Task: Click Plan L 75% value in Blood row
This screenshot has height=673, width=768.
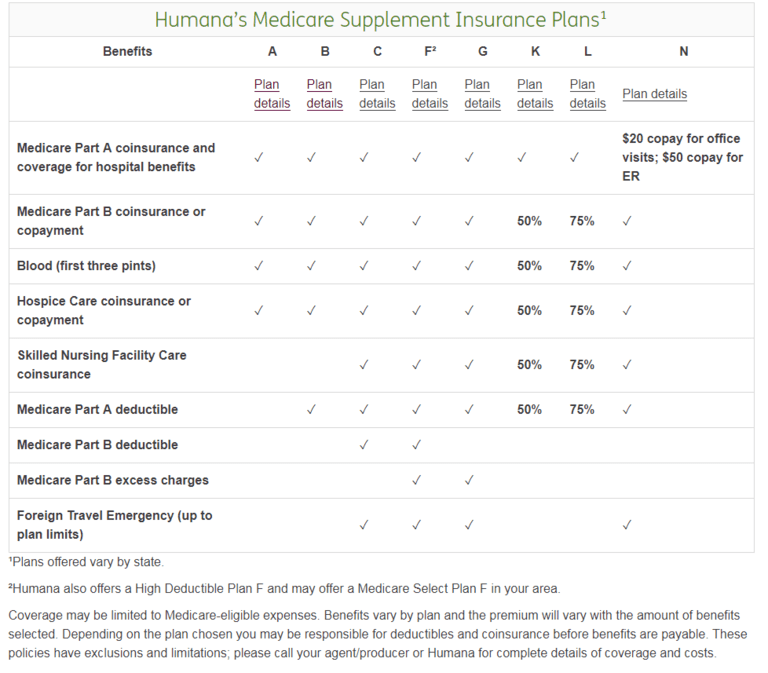Action: tap(582, 266)
